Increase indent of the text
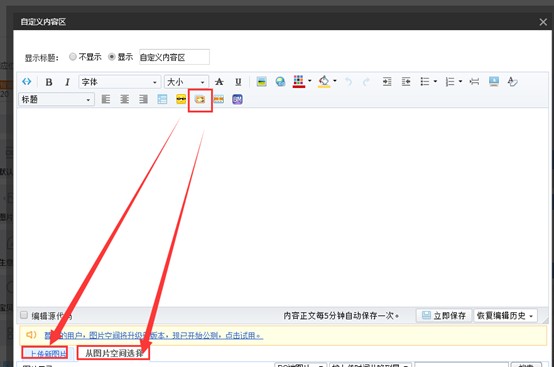This screenshot has width=554, height=367. click(387, 82)
